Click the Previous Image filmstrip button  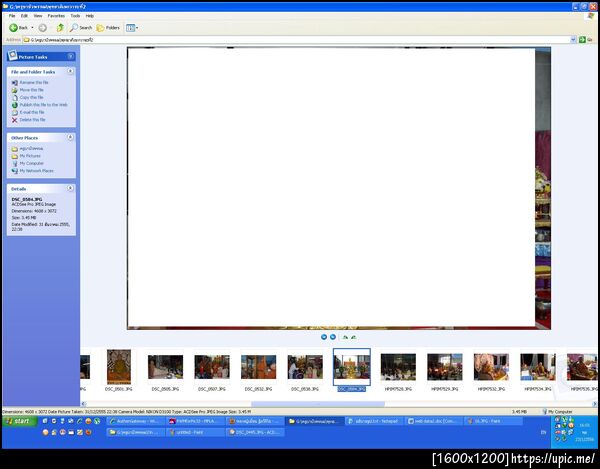pyautogui.click(x=324, y=337)
